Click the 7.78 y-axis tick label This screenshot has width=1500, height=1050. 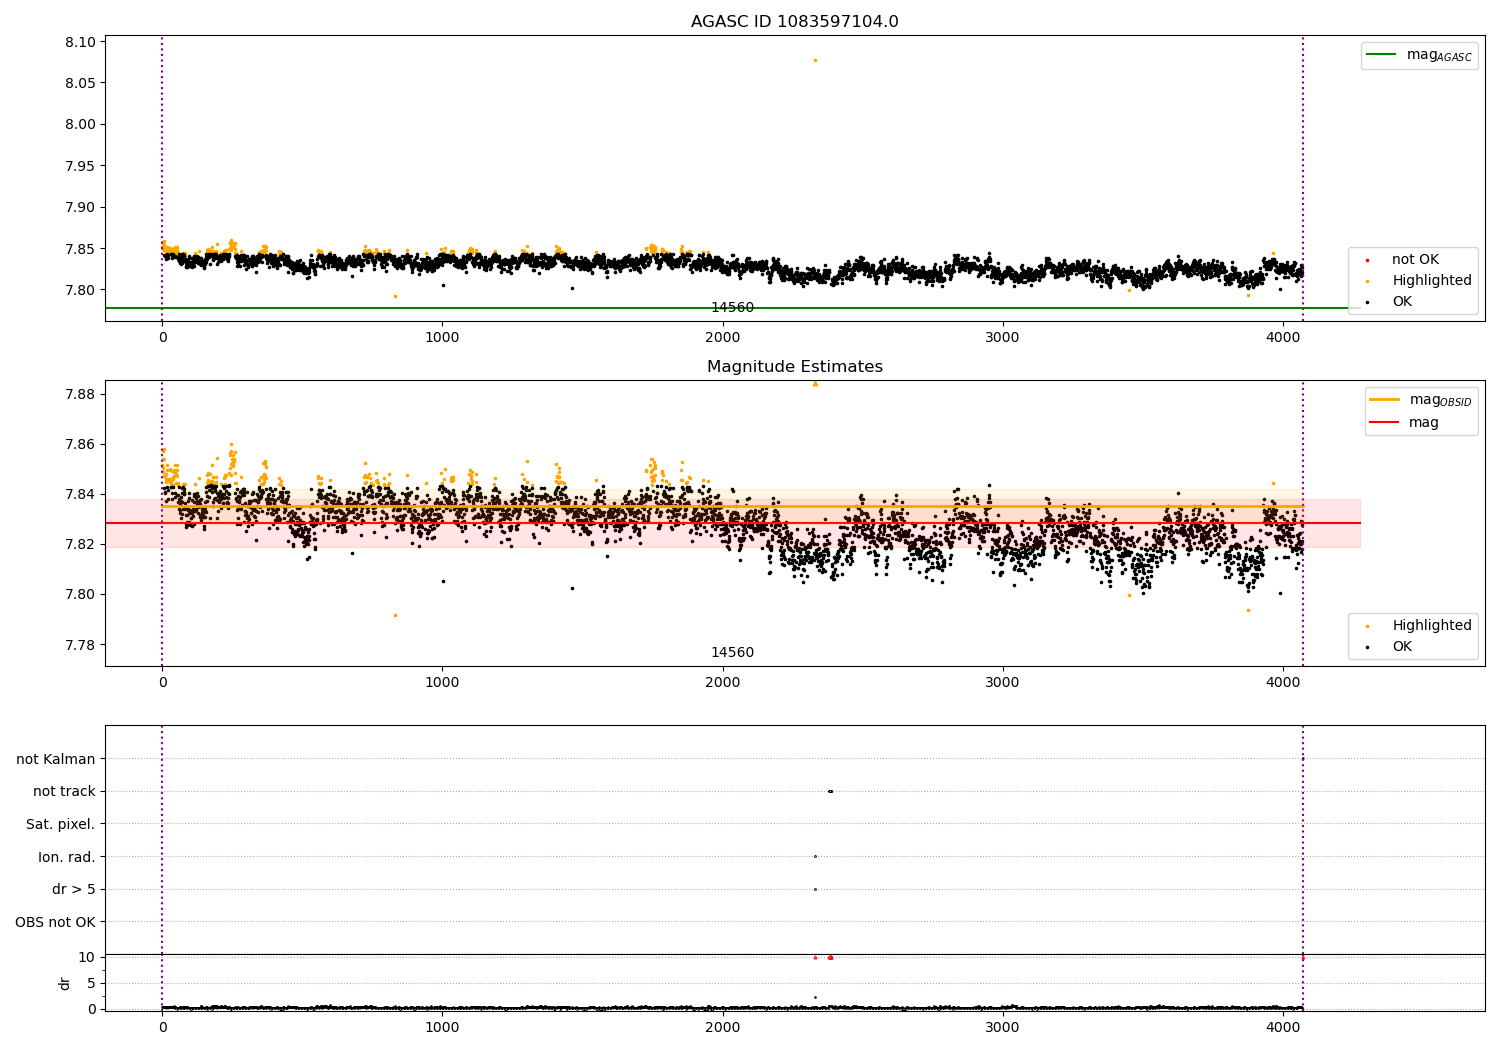point(81,644)
